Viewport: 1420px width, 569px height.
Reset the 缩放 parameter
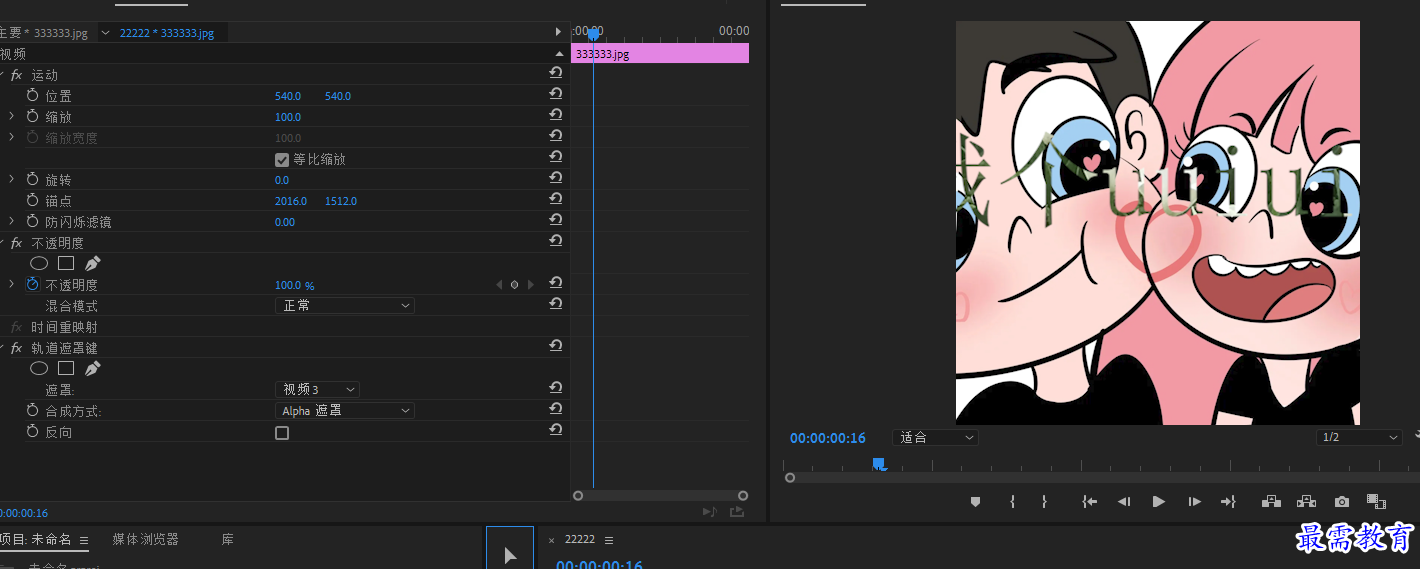(555, 115)
